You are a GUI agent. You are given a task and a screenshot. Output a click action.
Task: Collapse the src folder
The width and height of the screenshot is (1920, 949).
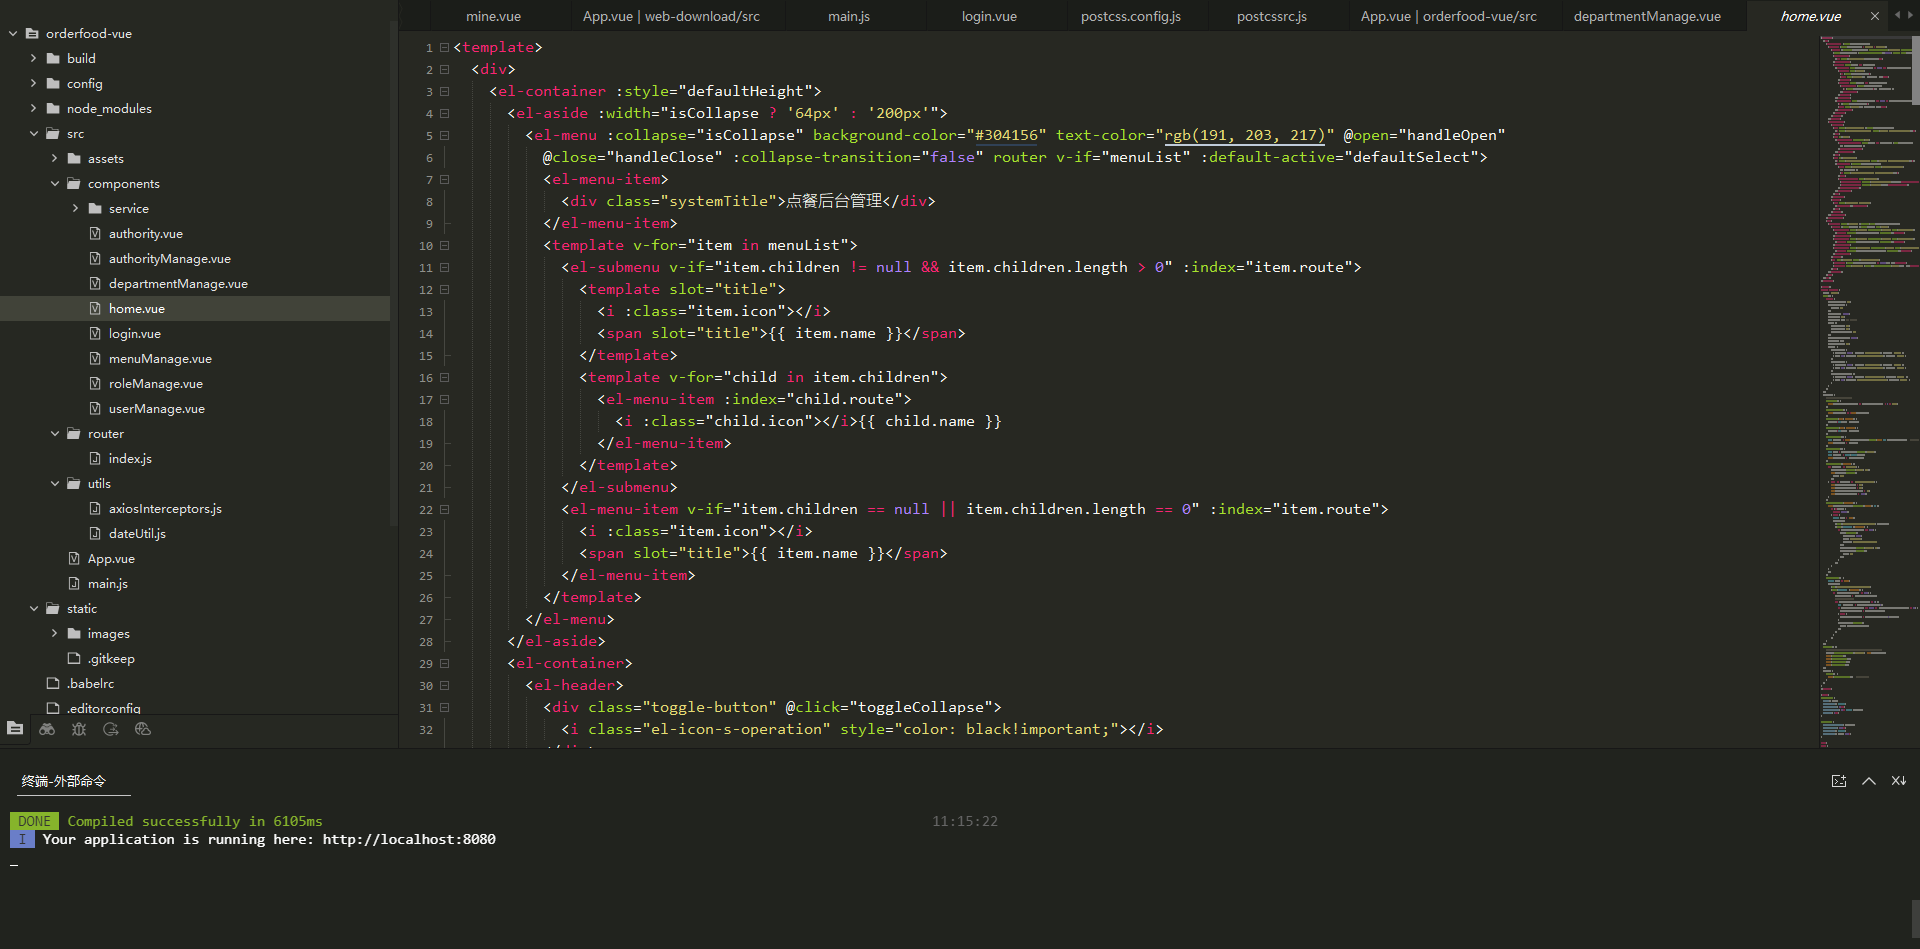(34, 134)
